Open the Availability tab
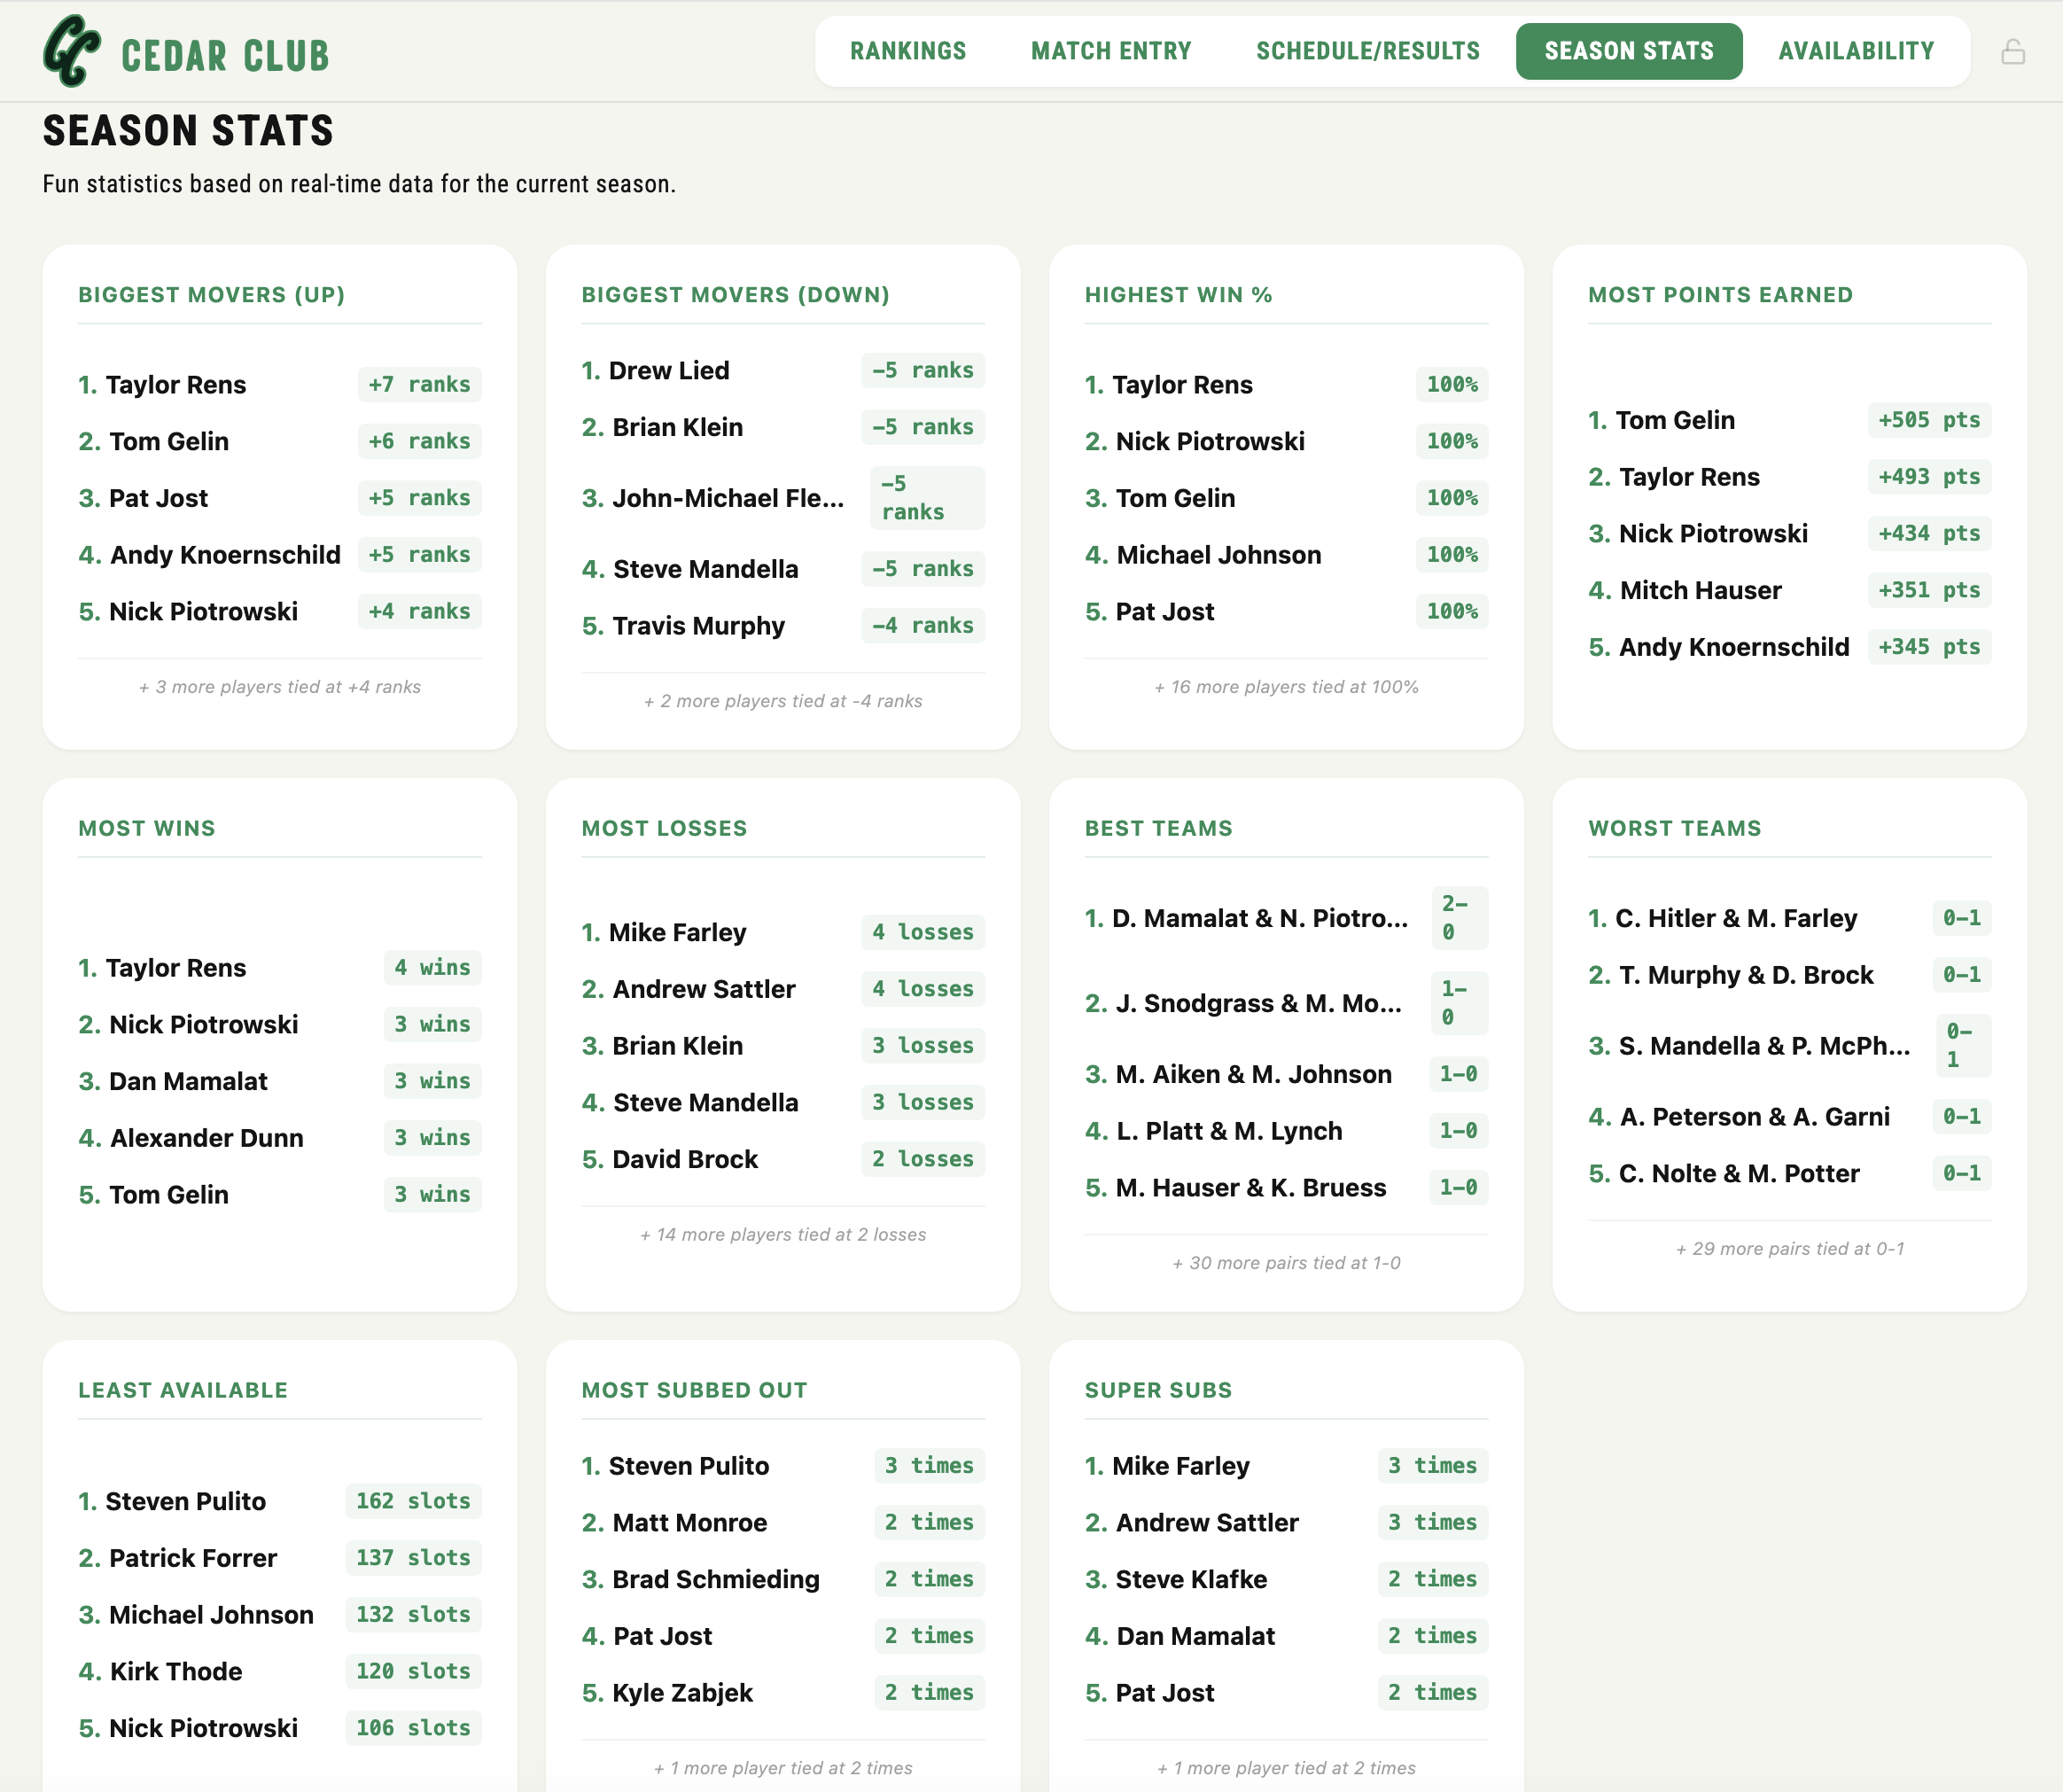 (x=1856, y=51)
